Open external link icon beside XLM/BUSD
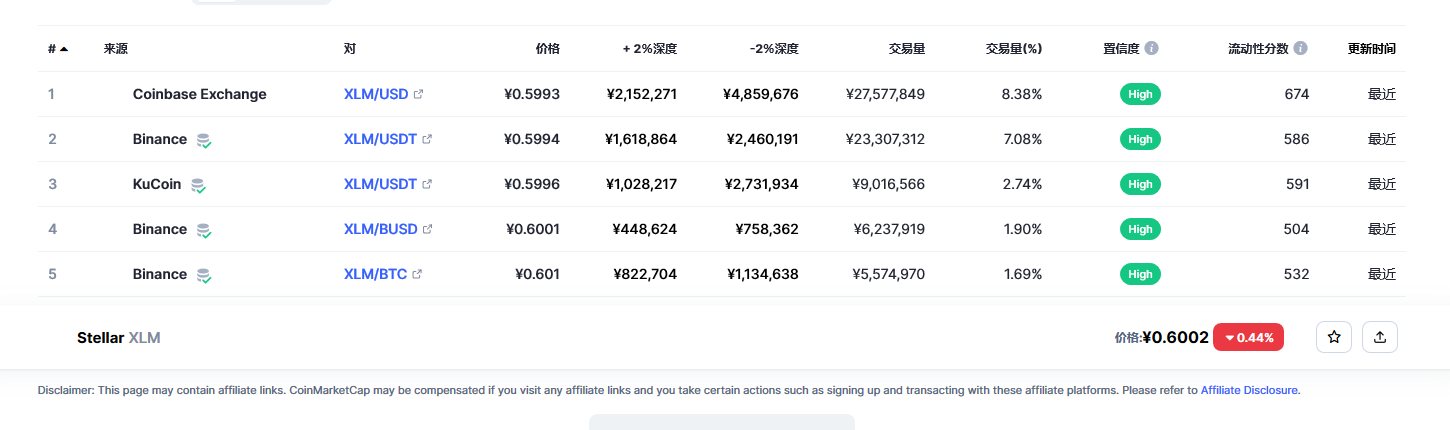 427,229
